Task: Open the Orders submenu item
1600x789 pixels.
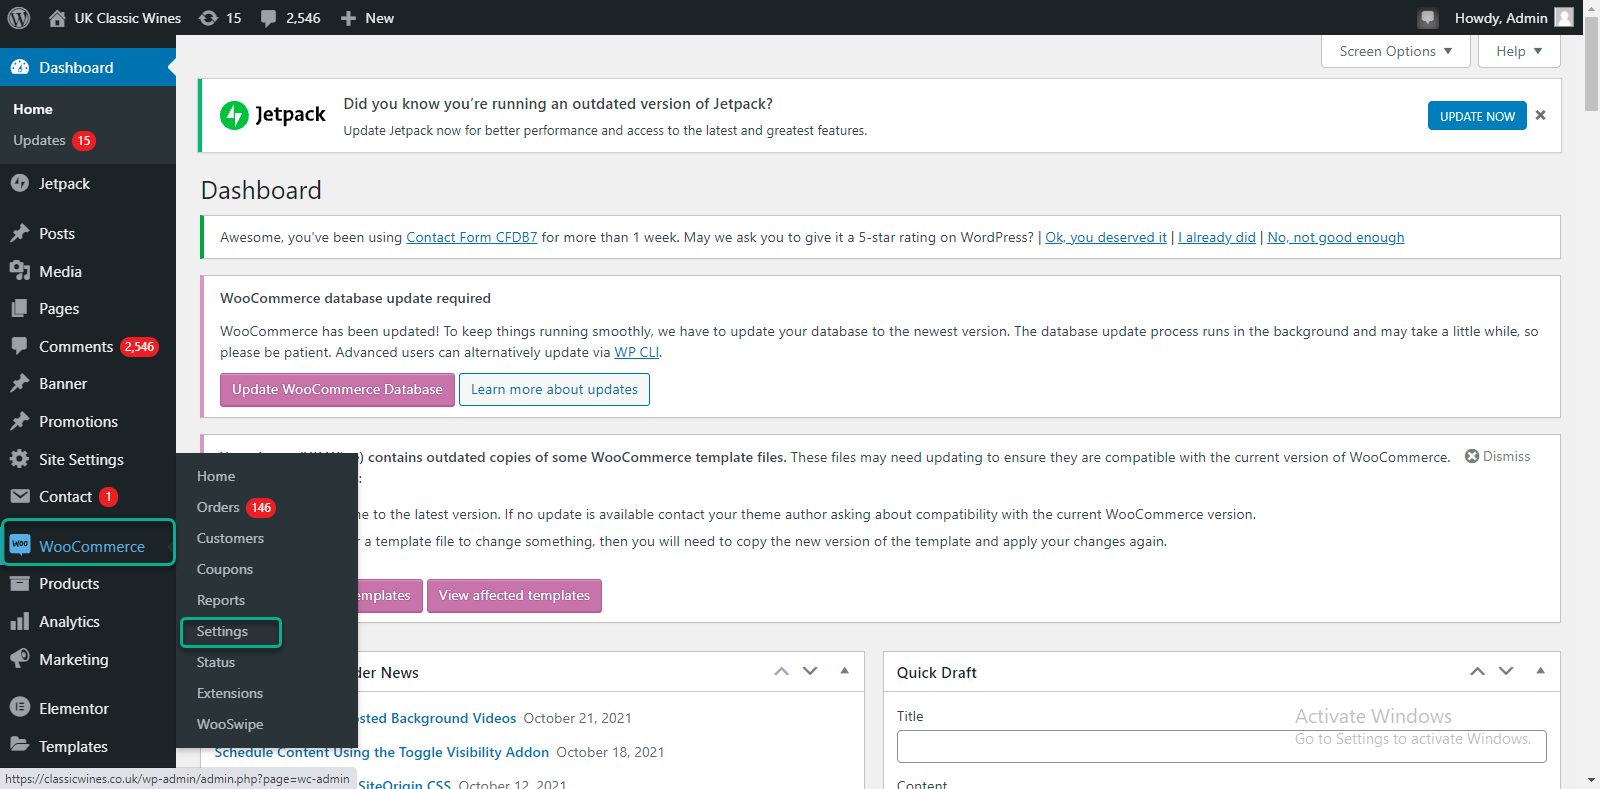Action: (218, 507)
